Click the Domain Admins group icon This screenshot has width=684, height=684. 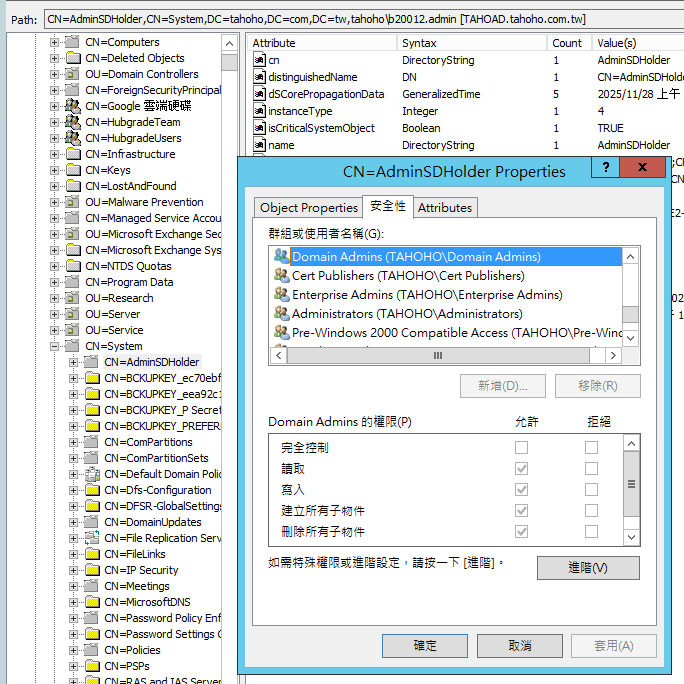[x=281, y=256]
